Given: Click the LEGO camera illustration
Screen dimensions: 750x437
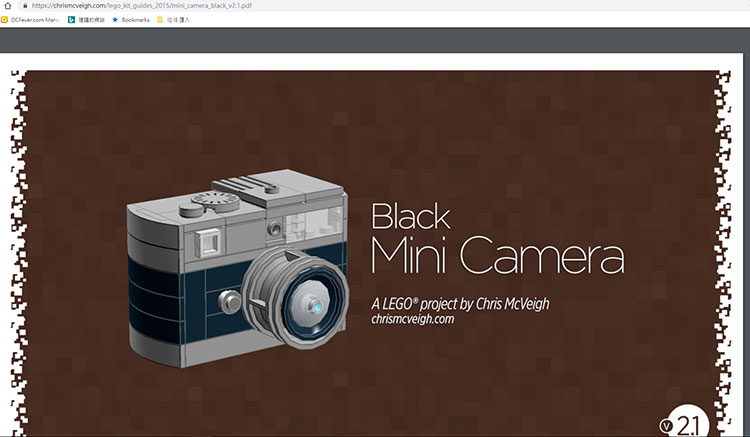Looking at the screenshot, I should pyautogui.click(x=238, y=268).
